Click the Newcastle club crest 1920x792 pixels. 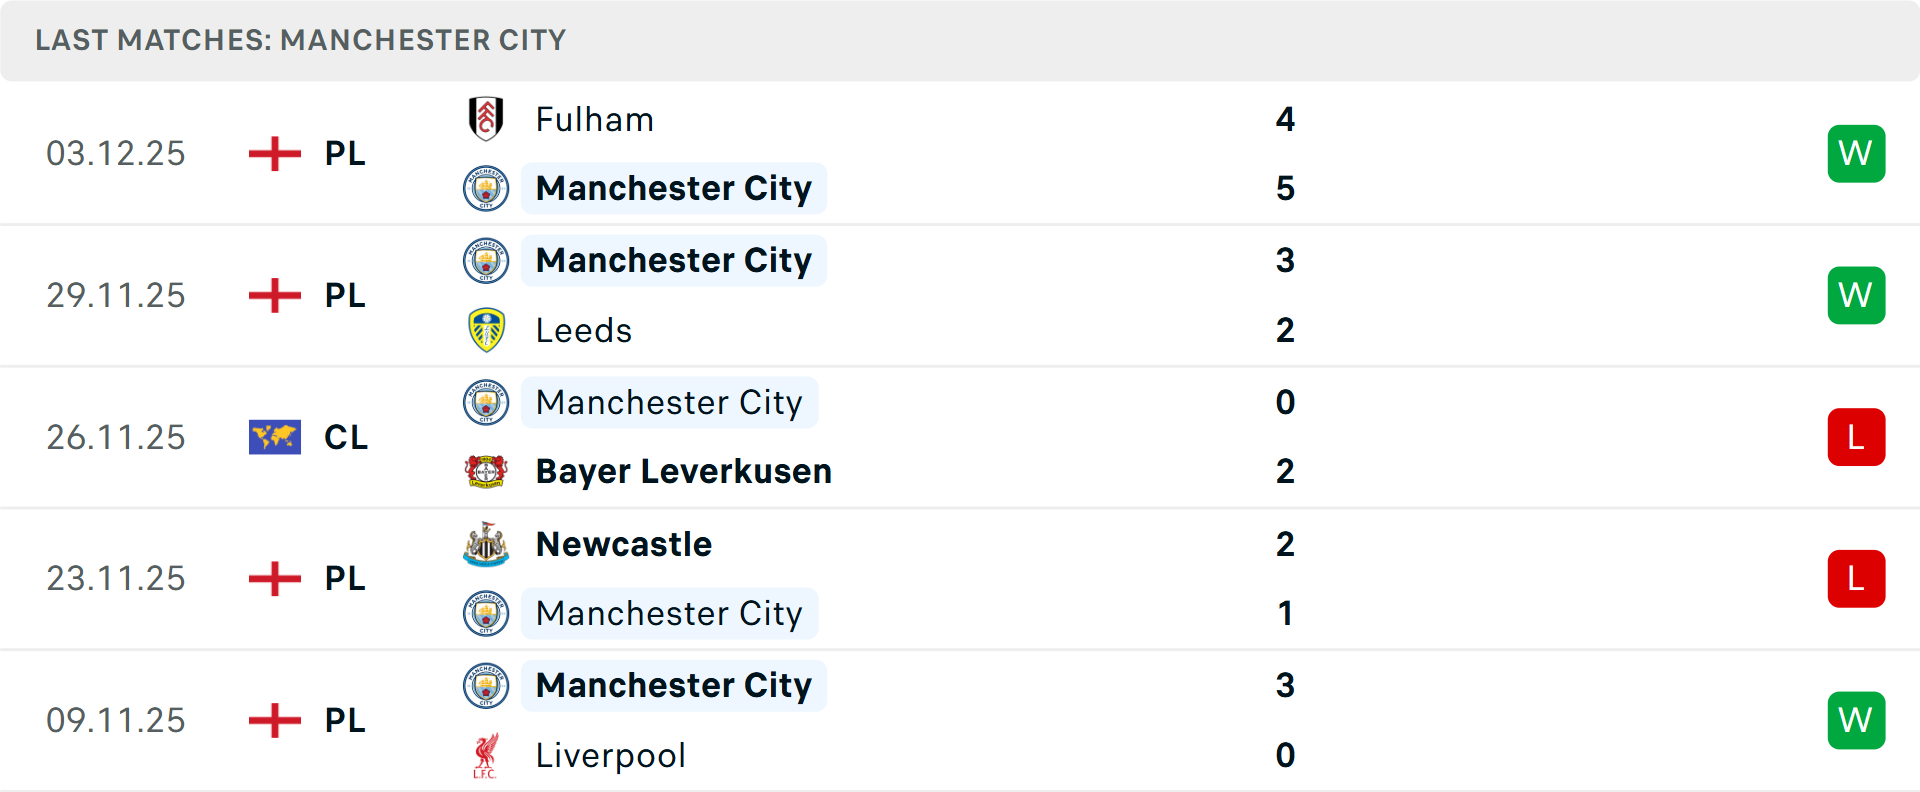pos(486,544)
